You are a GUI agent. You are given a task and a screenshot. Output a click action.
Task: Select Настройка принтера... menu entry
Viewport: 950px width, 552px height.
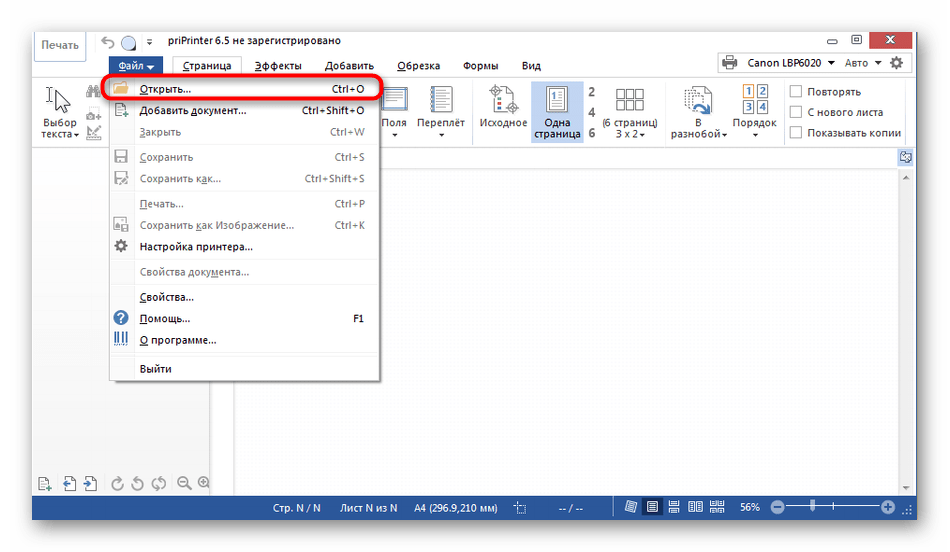[x=196, y=246]
